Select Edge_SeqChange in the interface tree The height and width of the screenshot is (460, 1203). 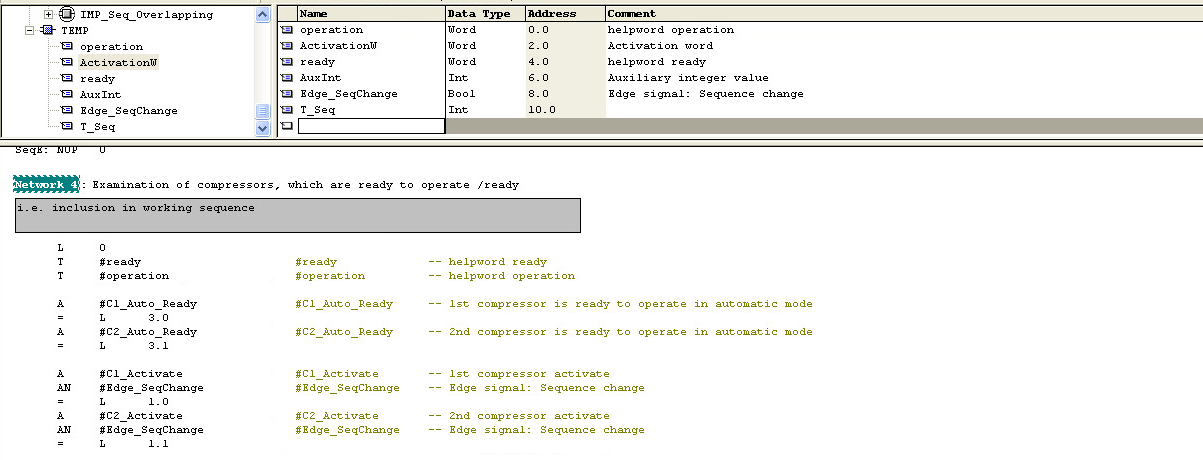(x=128, y=111)
